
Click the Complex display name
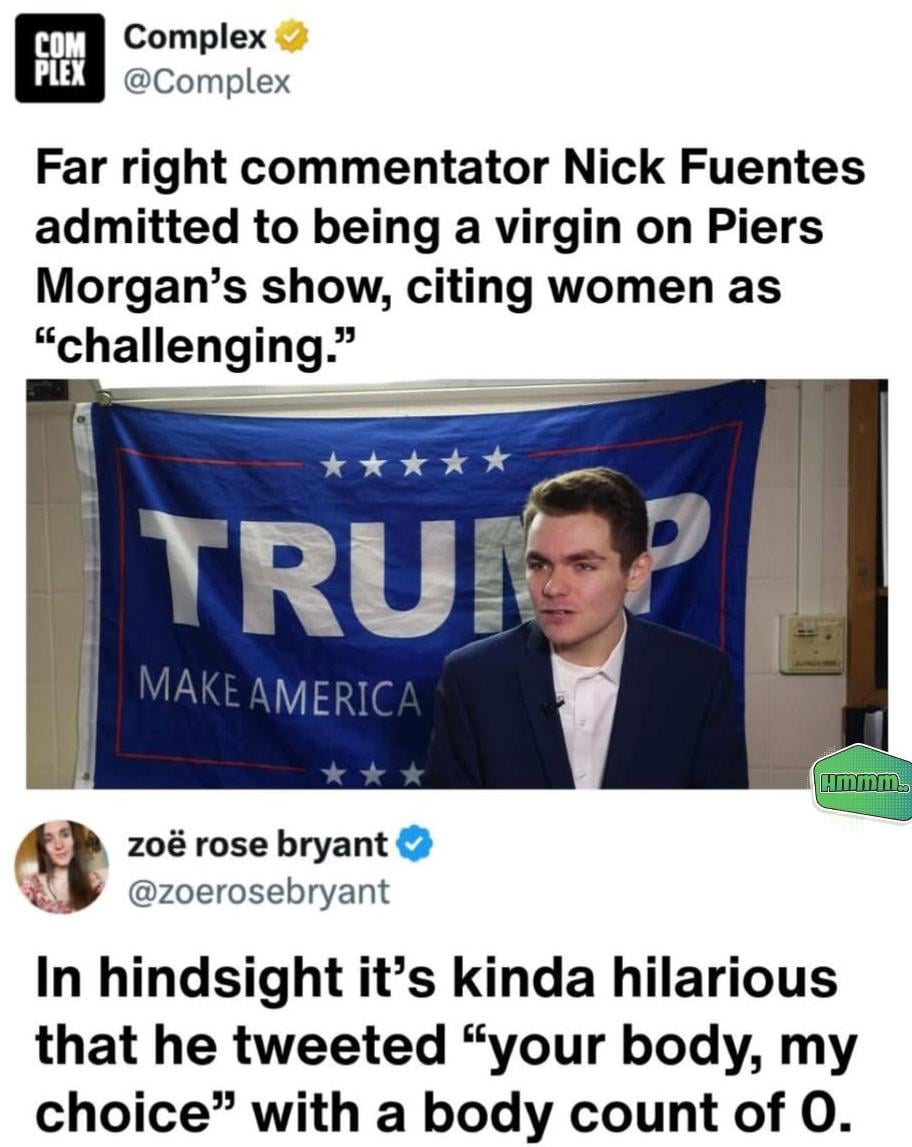pos(195,37)
